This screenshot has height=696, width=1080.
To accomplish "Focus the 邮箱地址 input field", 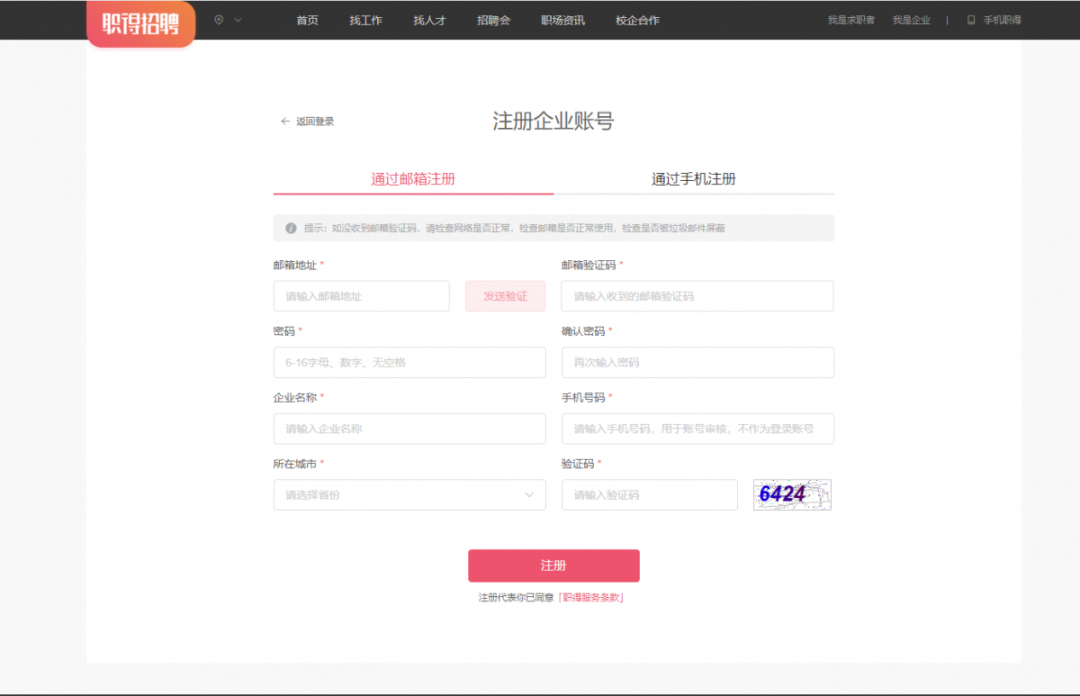I will pyautogui.click(x=361, y=296).
